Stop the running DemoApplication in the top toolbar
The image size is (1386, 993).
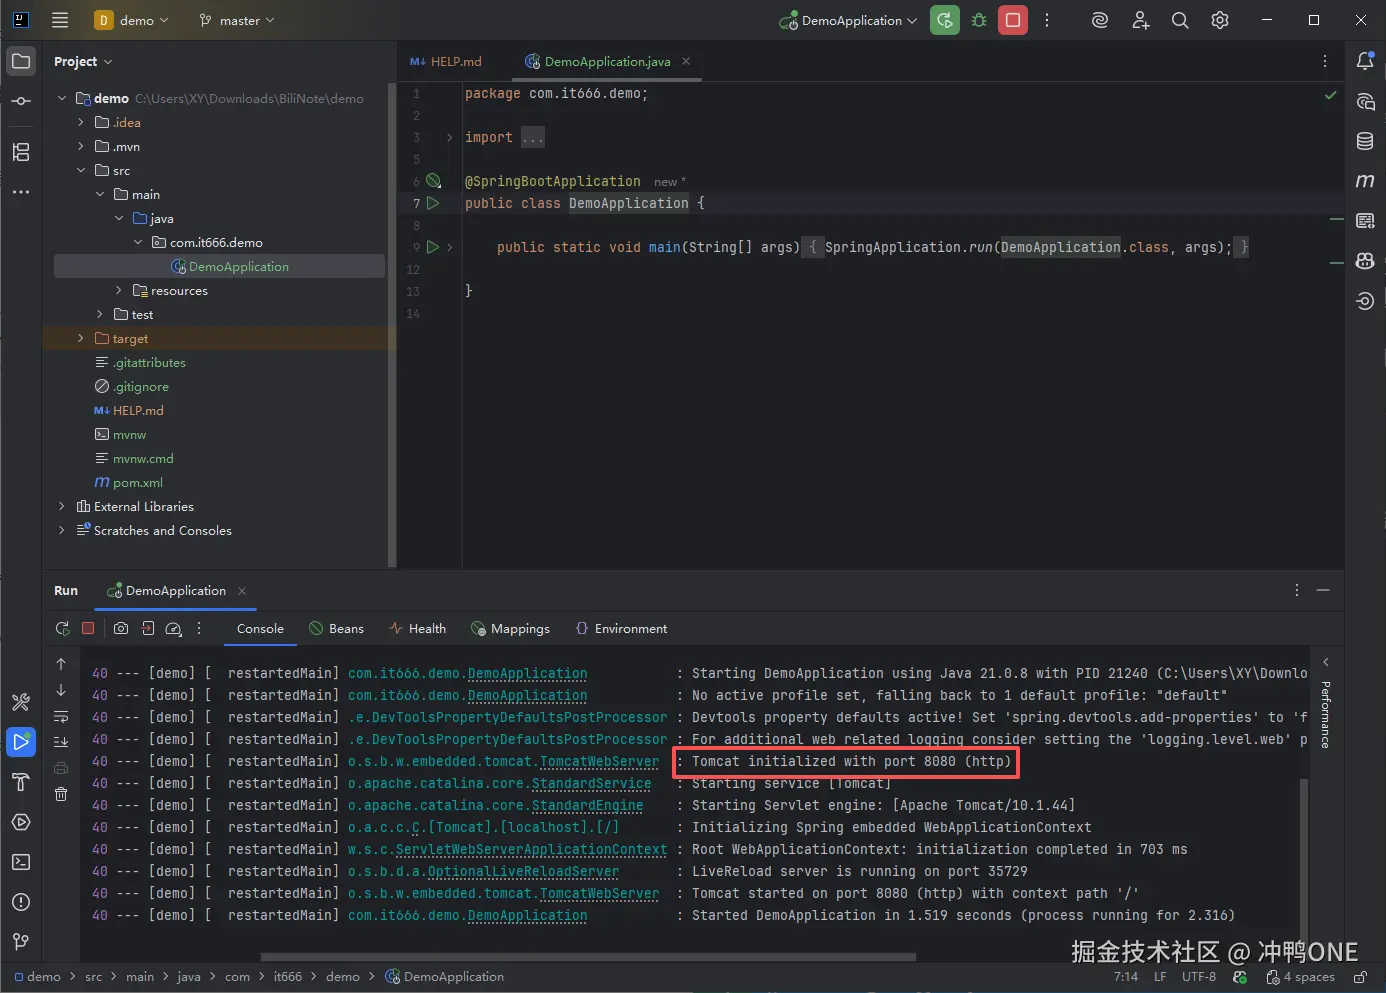1013,20
